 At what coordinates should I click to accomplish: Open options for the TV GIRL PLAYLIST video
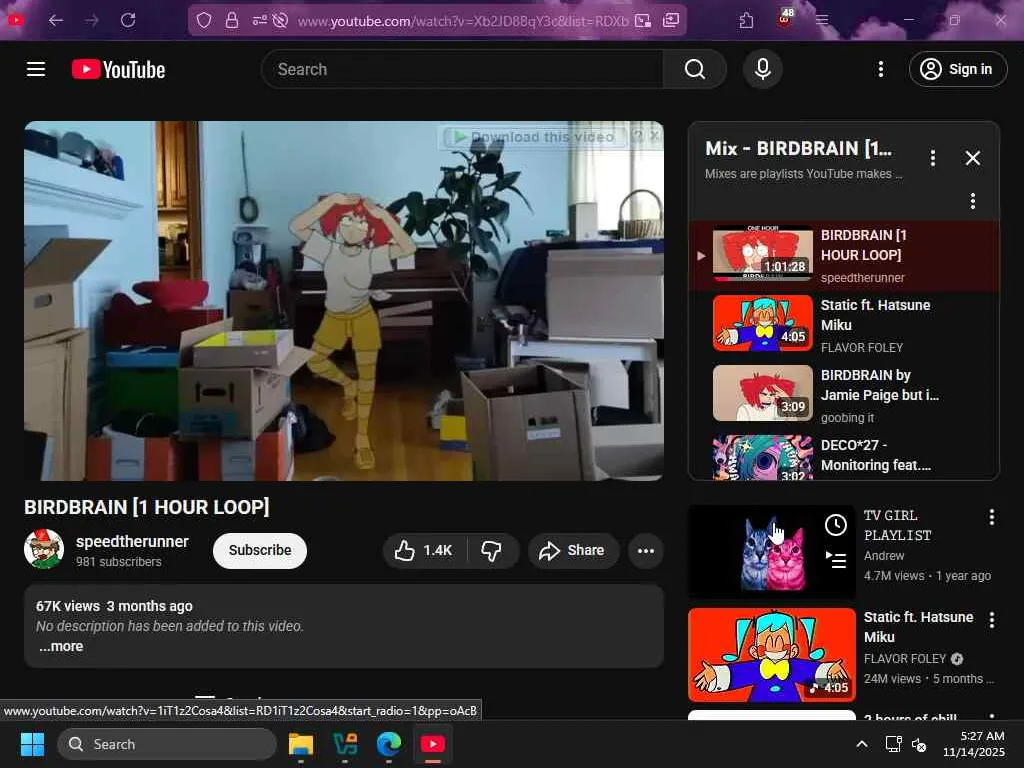tap(991, 517)
